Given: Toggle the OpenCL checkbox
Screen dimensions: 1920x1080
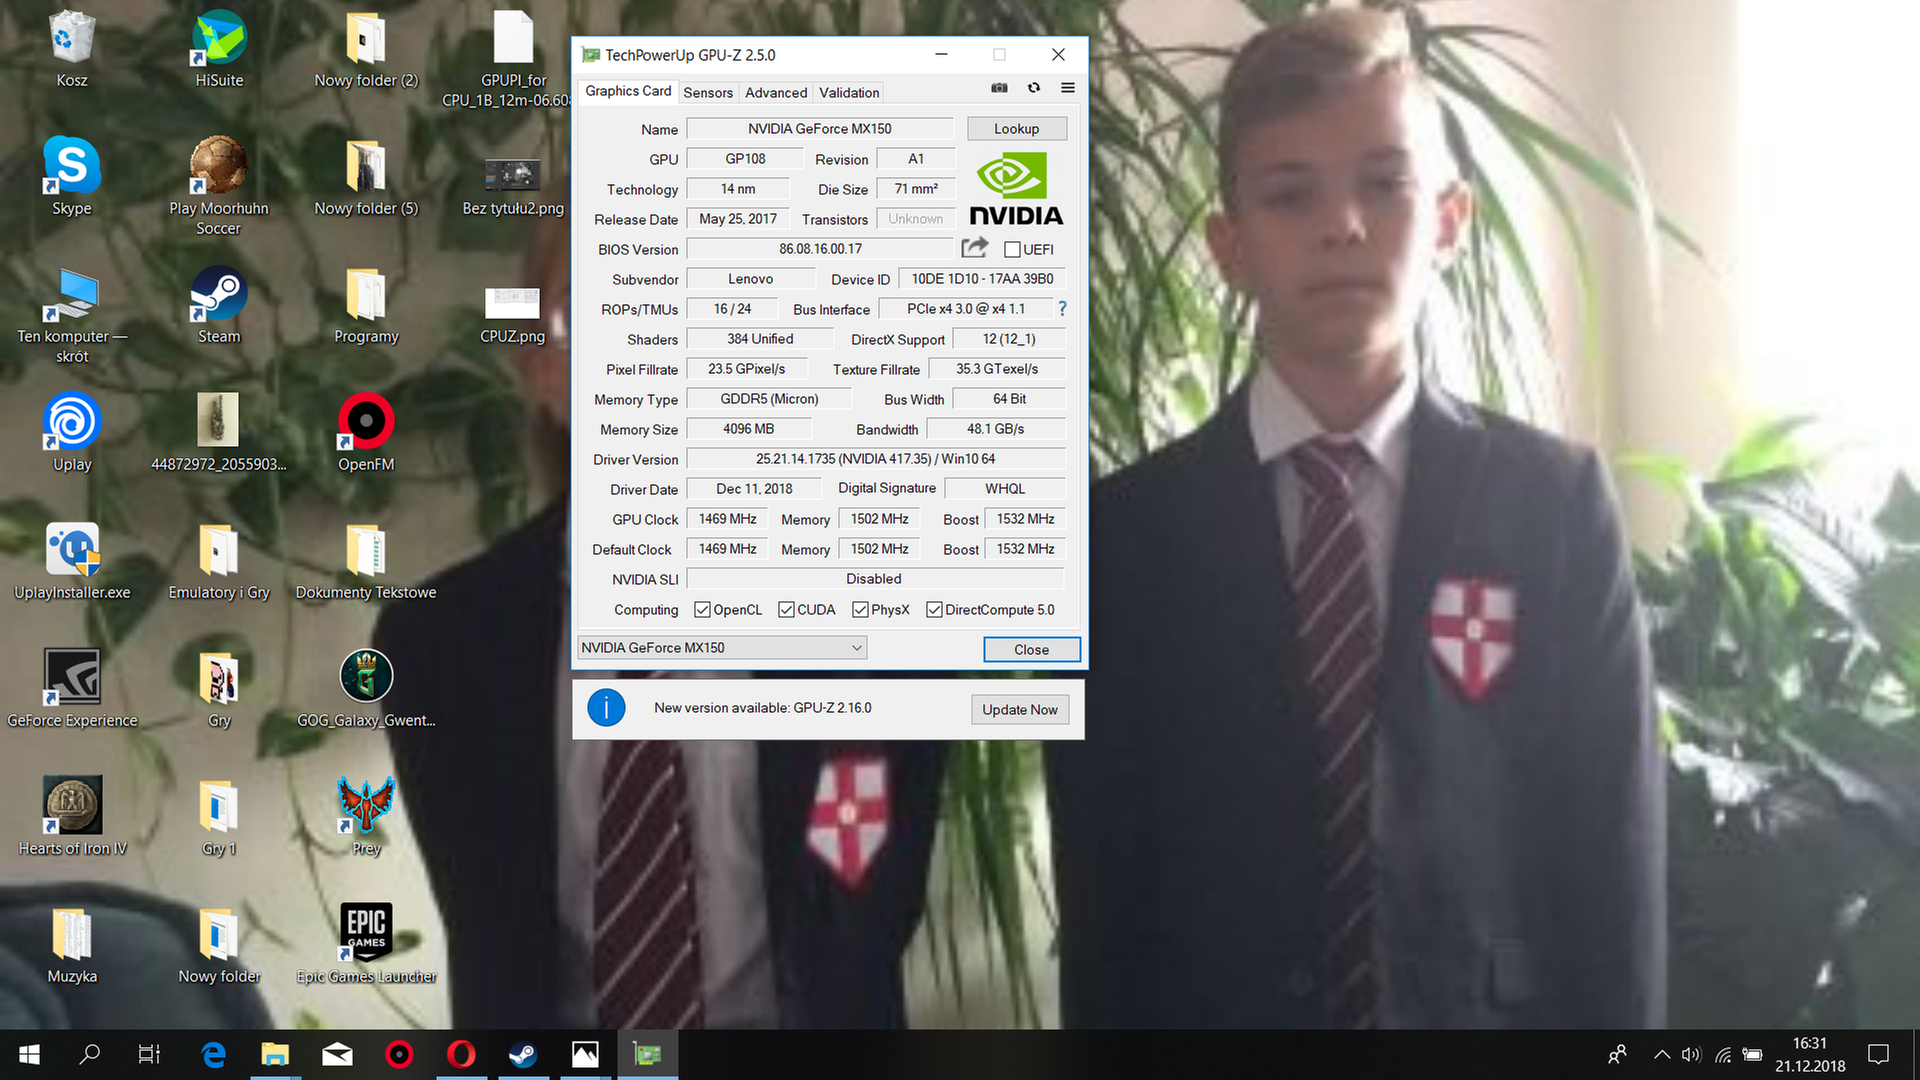Looking at the screenshot, I should point(702,610).
